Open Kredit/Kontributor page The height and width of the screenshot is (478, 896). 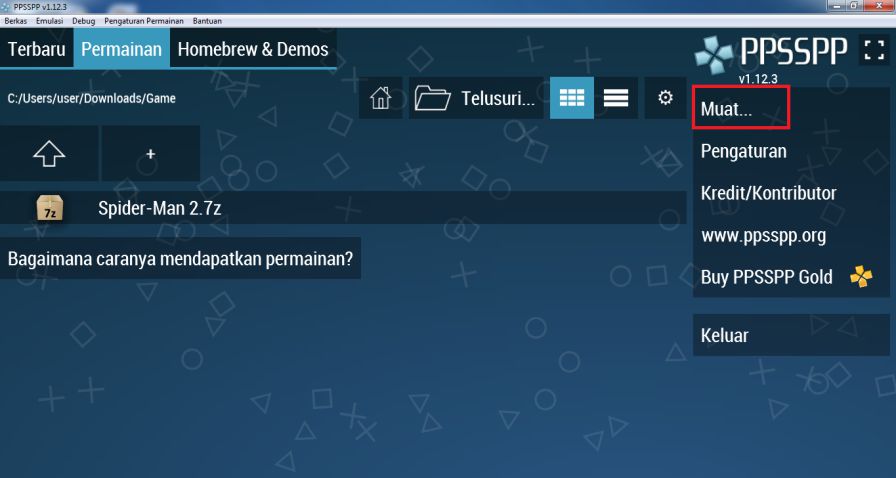pos(791,193)
